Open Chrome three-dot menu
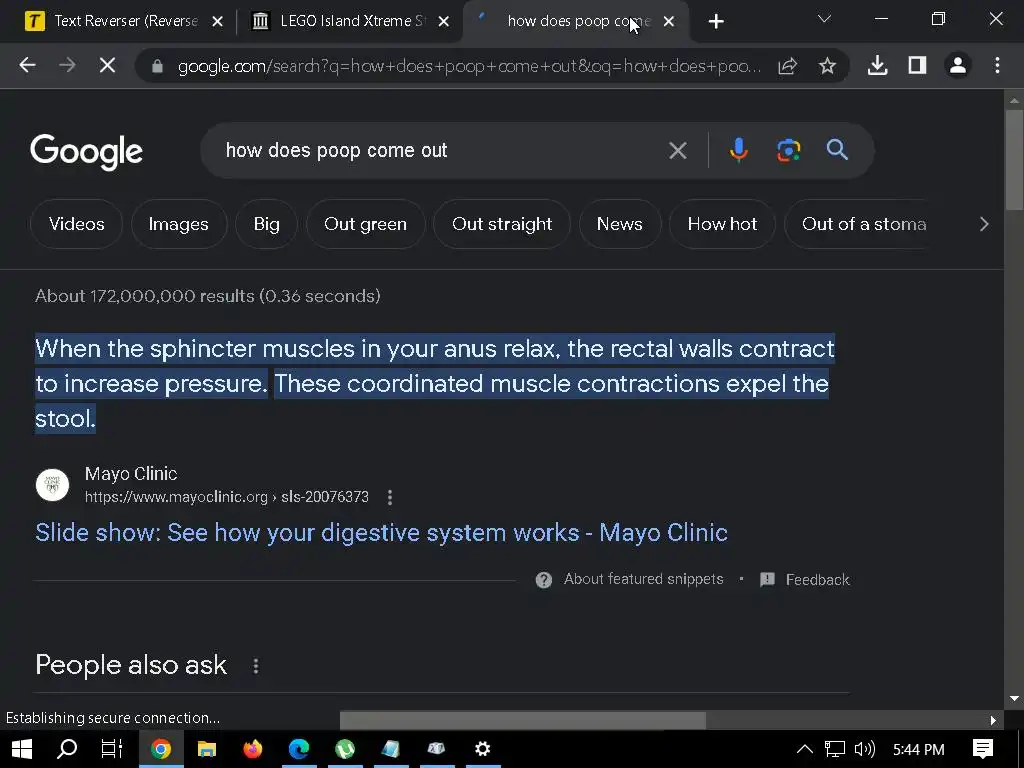The height and width of the screenshot is (768, 1024). (x=997, y=65)
